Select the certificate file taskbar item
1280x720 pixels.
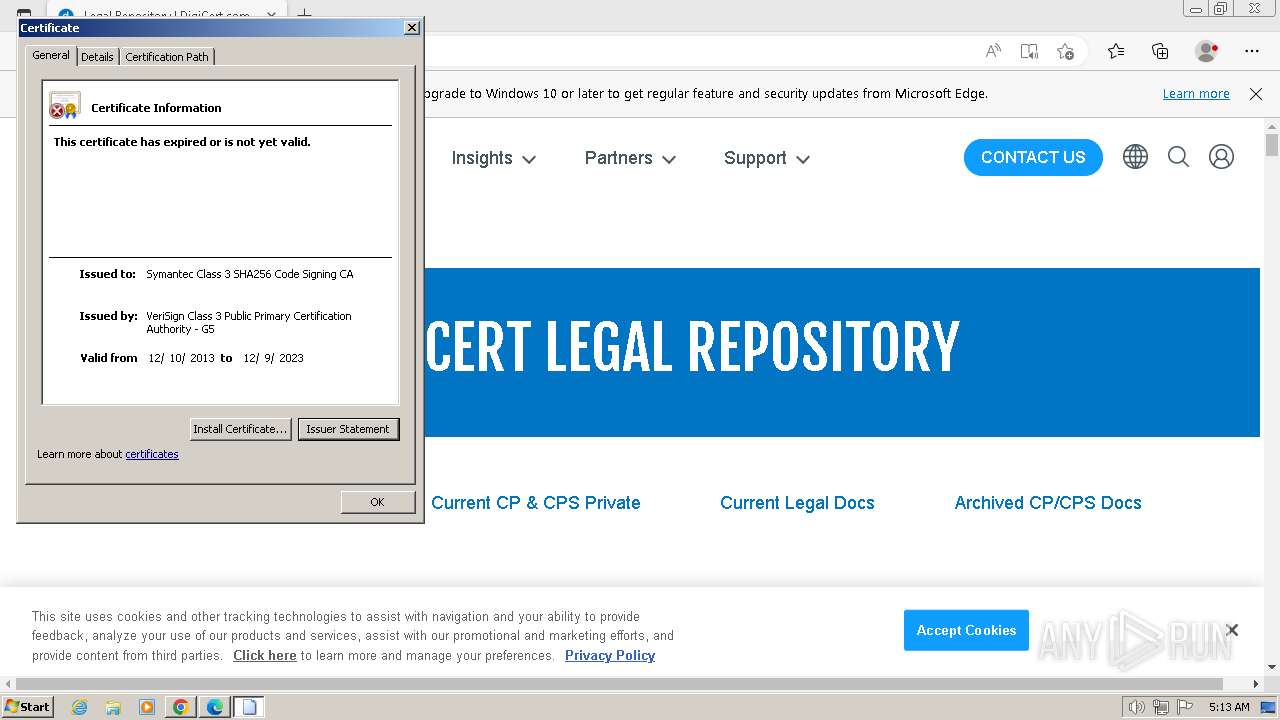tap(249, 707)
